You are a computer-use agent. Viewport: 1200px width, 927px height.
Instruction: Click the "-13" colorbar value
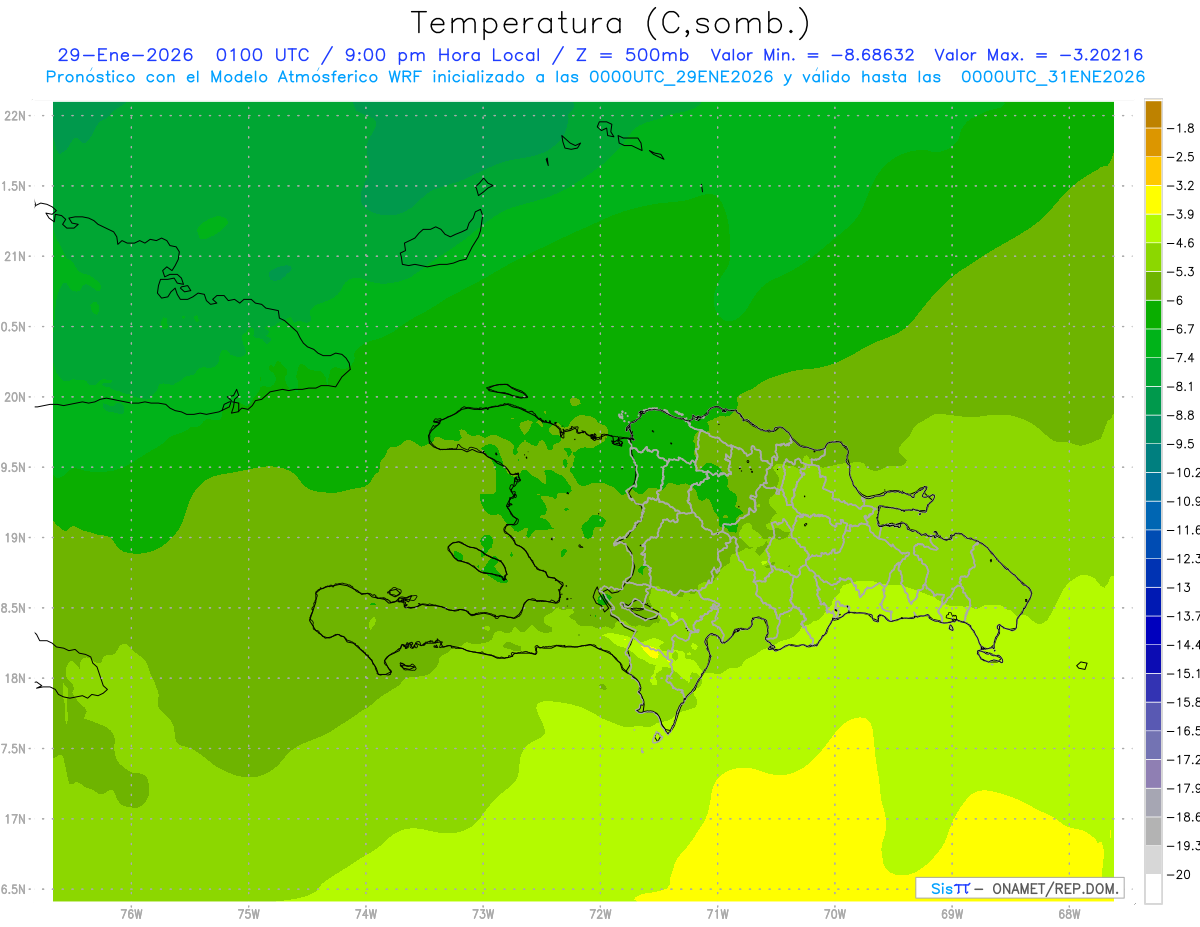point(1178,587)
